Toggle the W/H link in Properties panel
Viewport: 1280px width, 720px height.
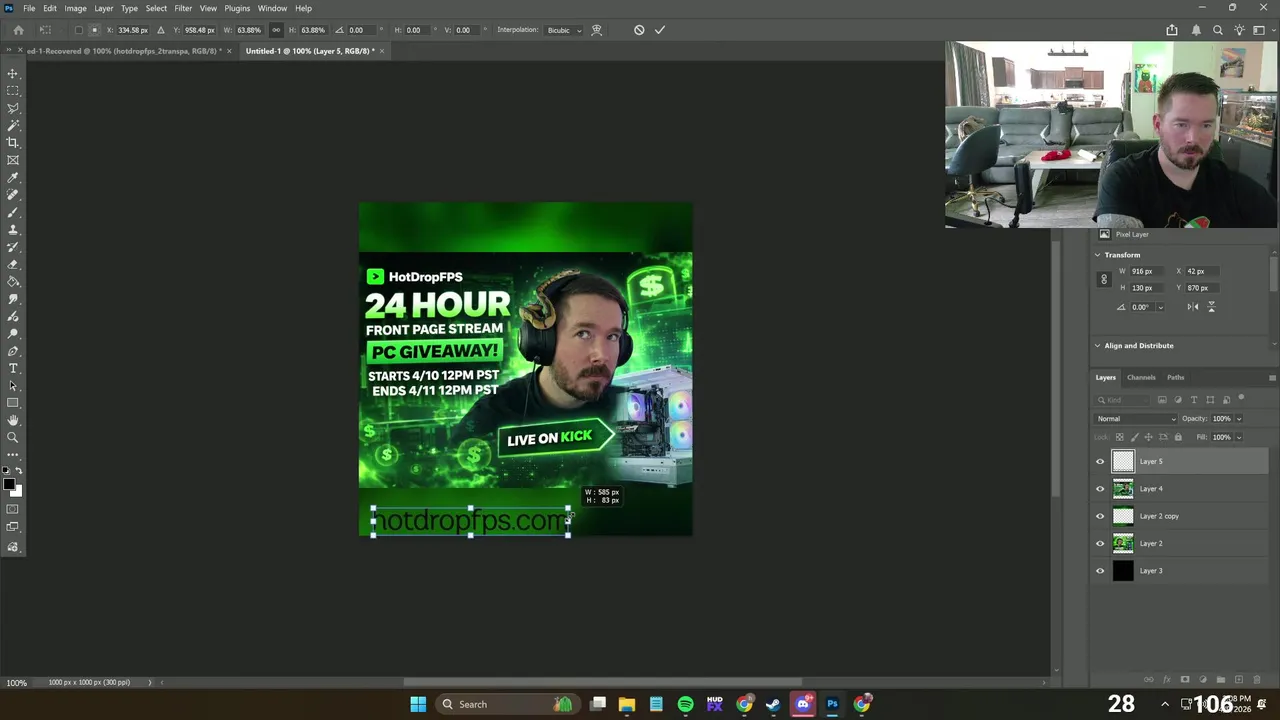click(x=1104, y=280)
